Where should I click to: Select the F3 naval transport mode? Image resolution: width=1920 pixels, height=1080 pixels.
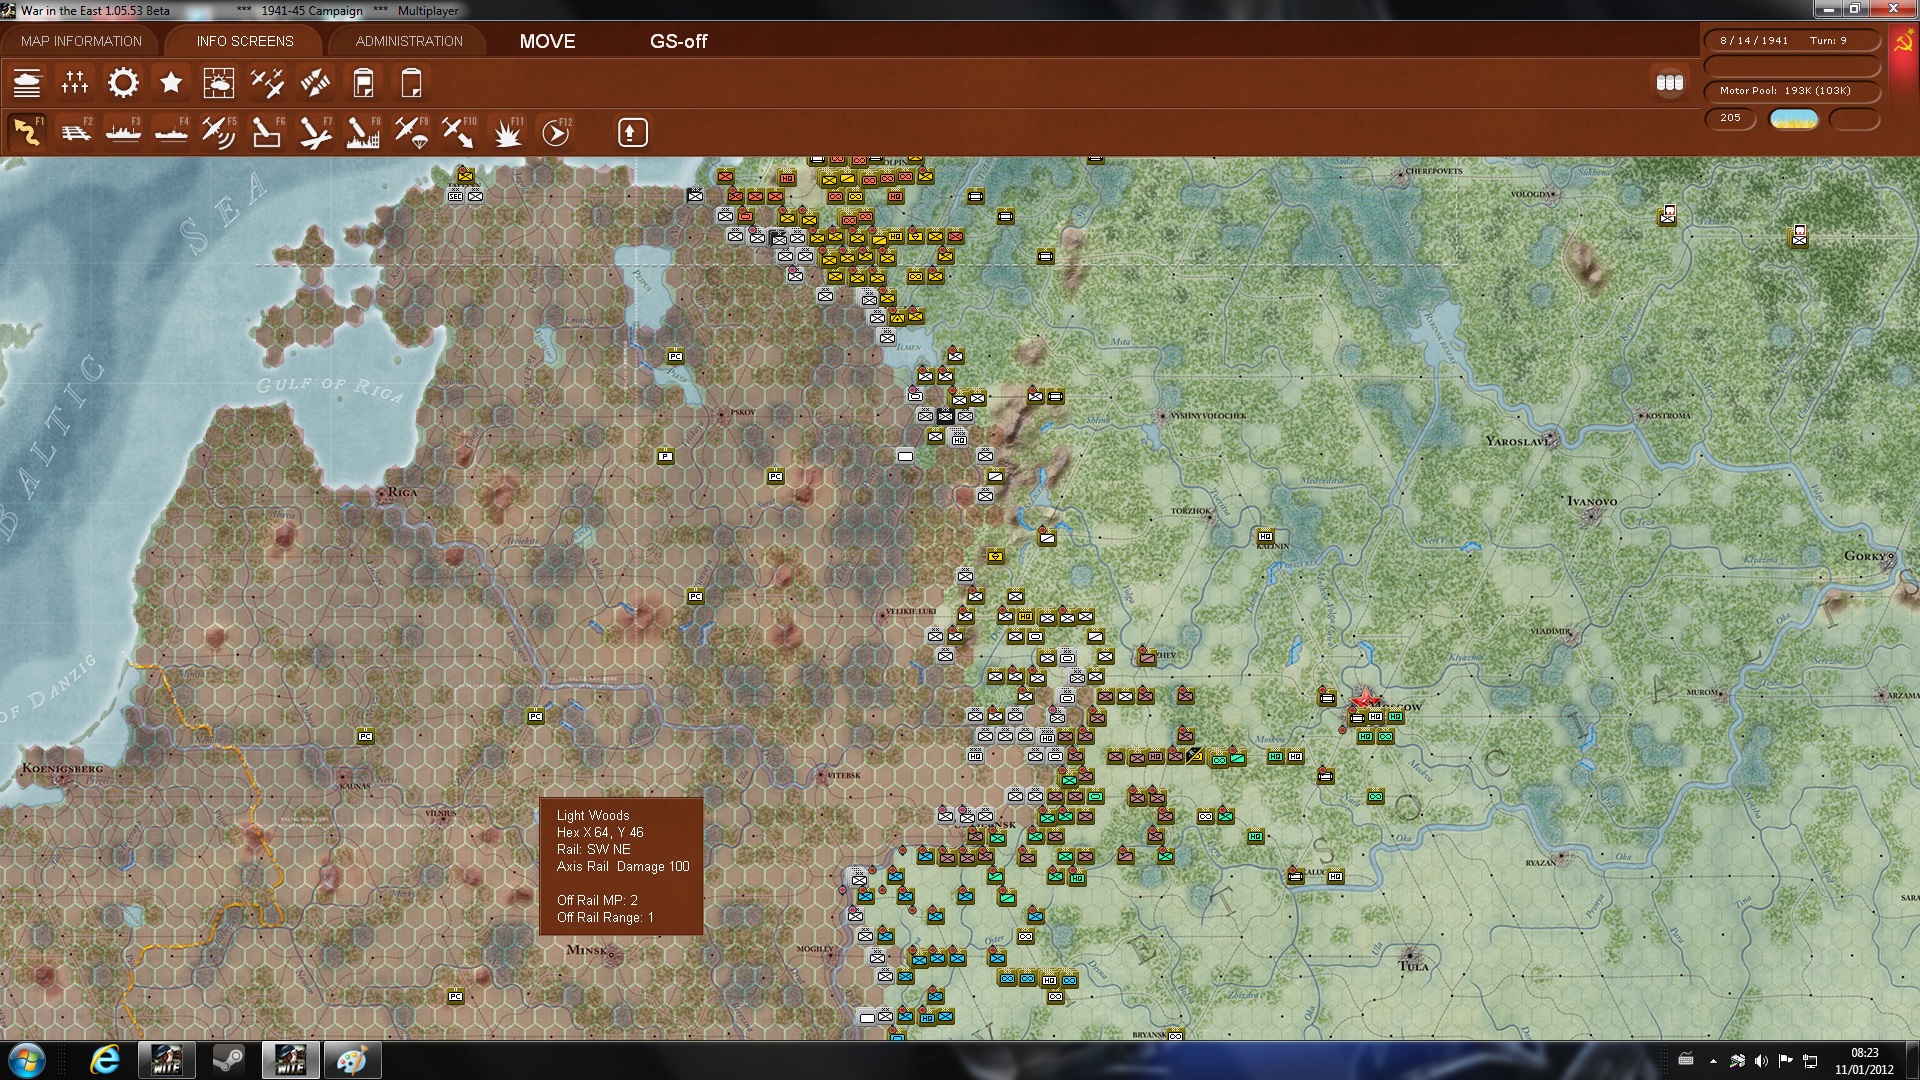tap(123, 132)
